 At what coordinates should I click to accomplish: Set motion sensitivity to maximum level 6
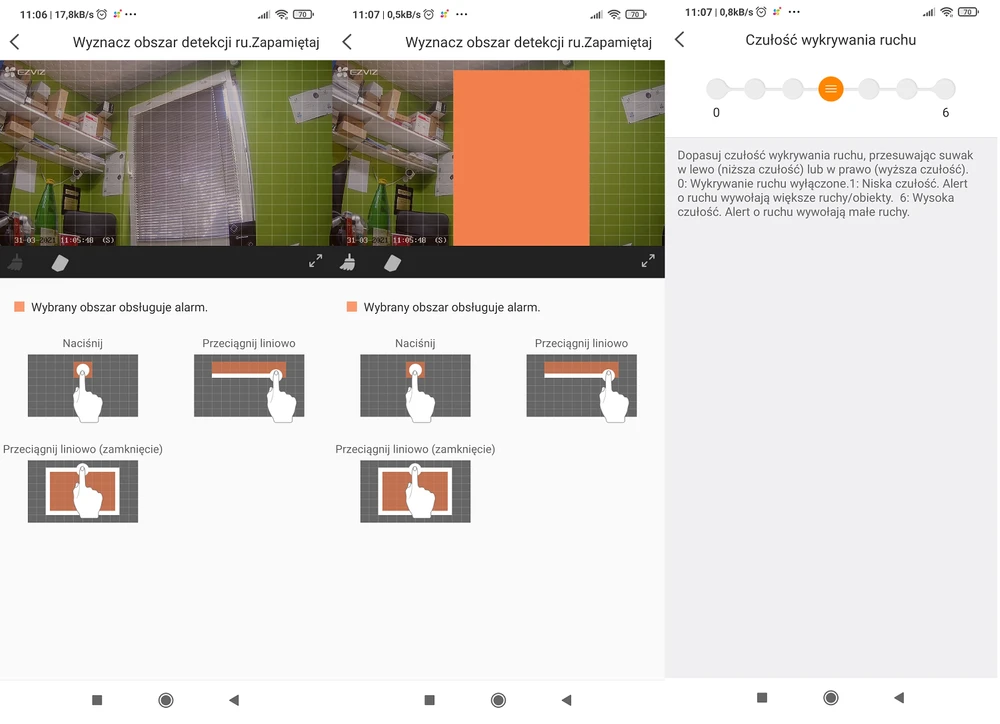click(x=944, y=89)
